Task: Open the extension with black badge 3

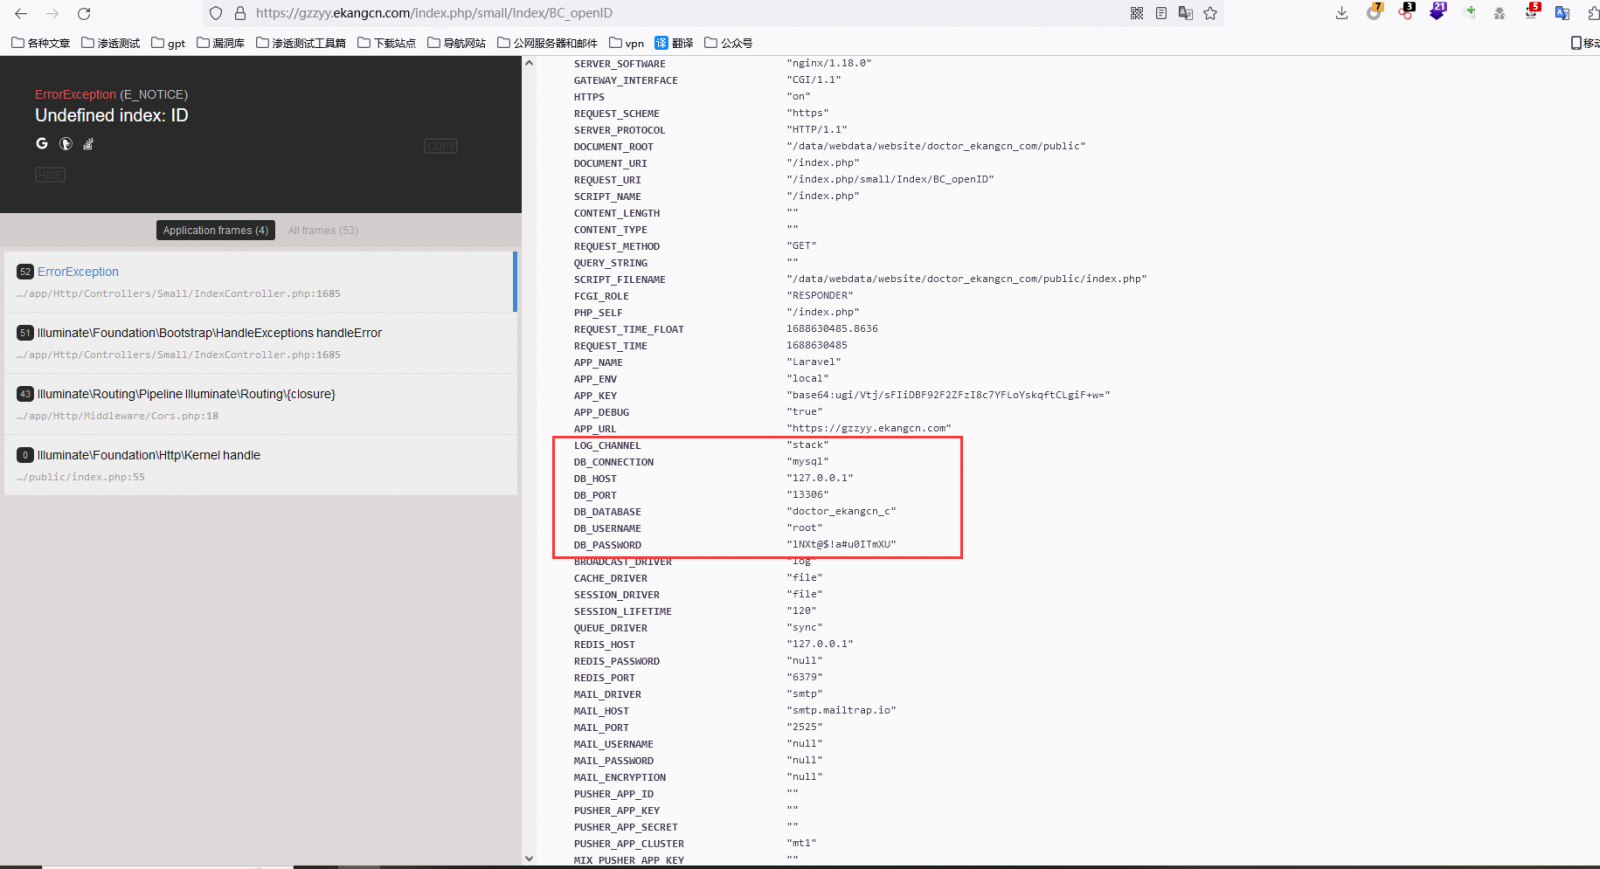Action: pos(1406,12)
